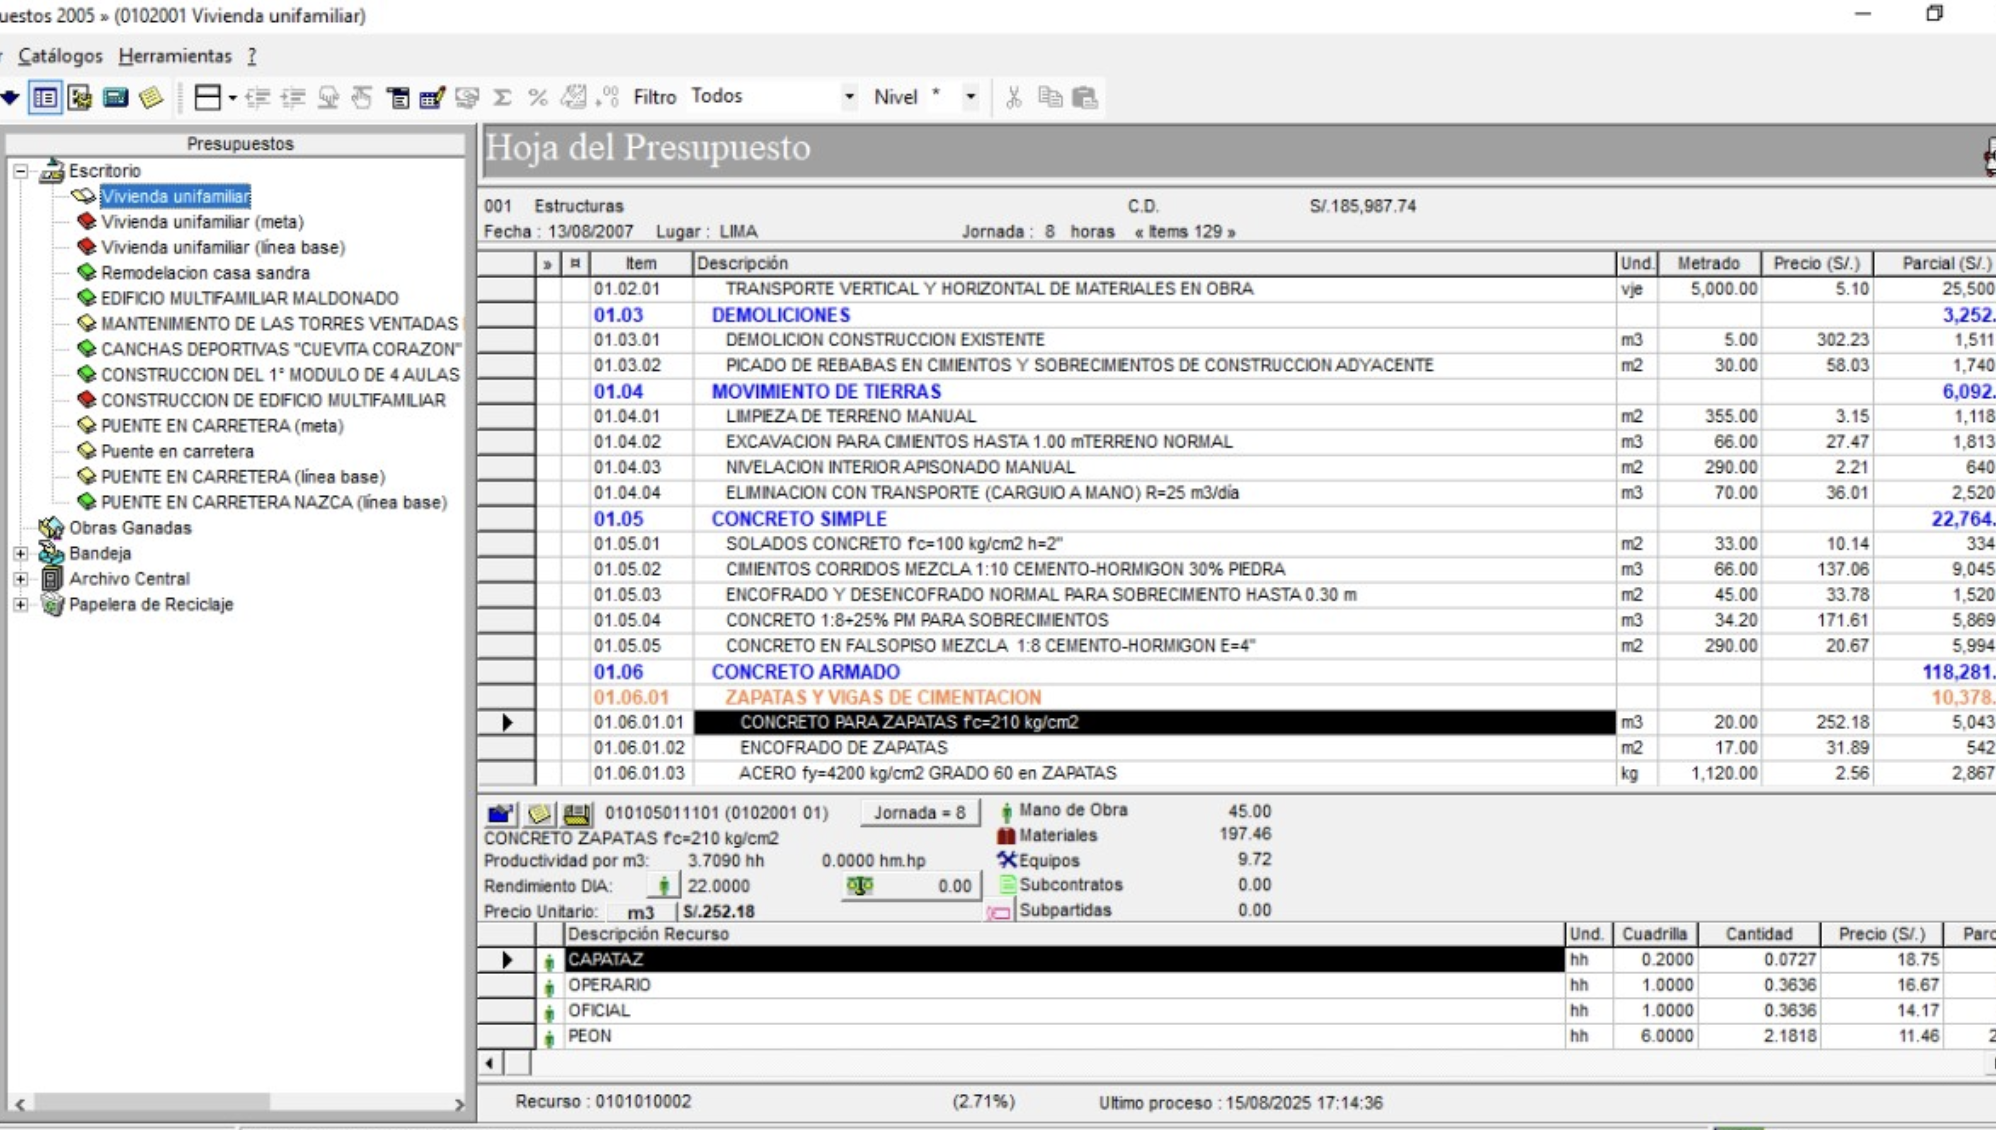
Task: Click the blue folder icon above CONCRETO ZAPATAS
Action: click(500, 813)
